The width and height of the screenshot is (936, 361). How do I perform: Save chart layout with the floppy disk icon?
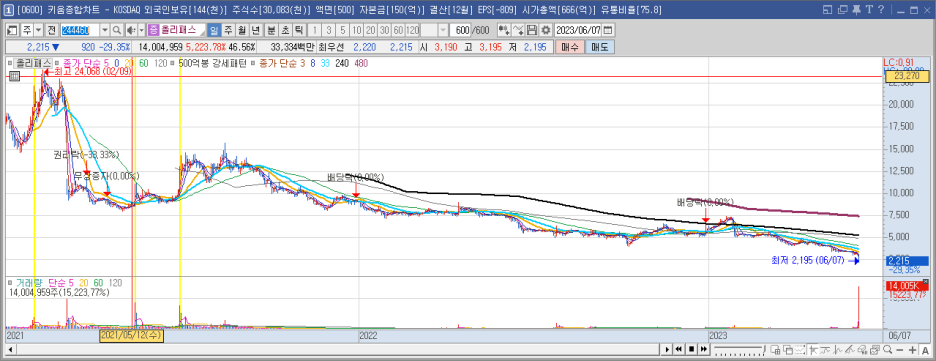pos(531,30)
